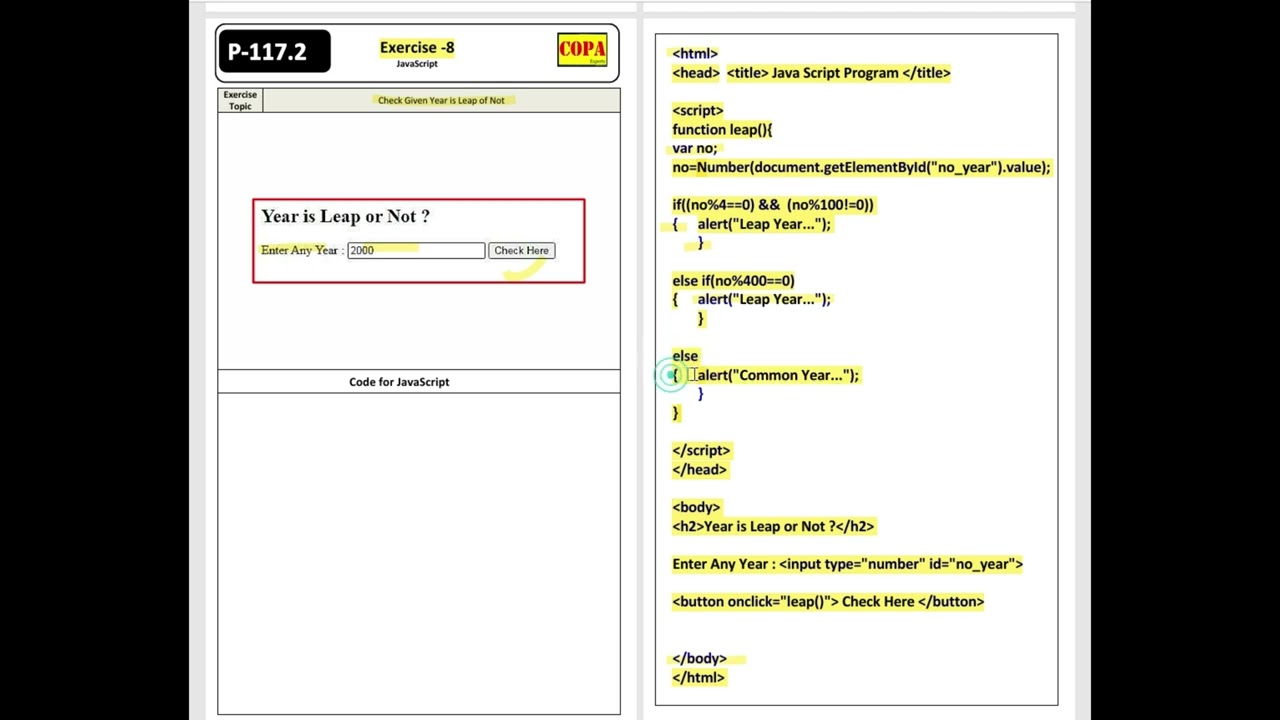Click the 'if((no%4==0) && (no%100!=0))' line
The image size is (1280, 720).
[x=773, y=205]
